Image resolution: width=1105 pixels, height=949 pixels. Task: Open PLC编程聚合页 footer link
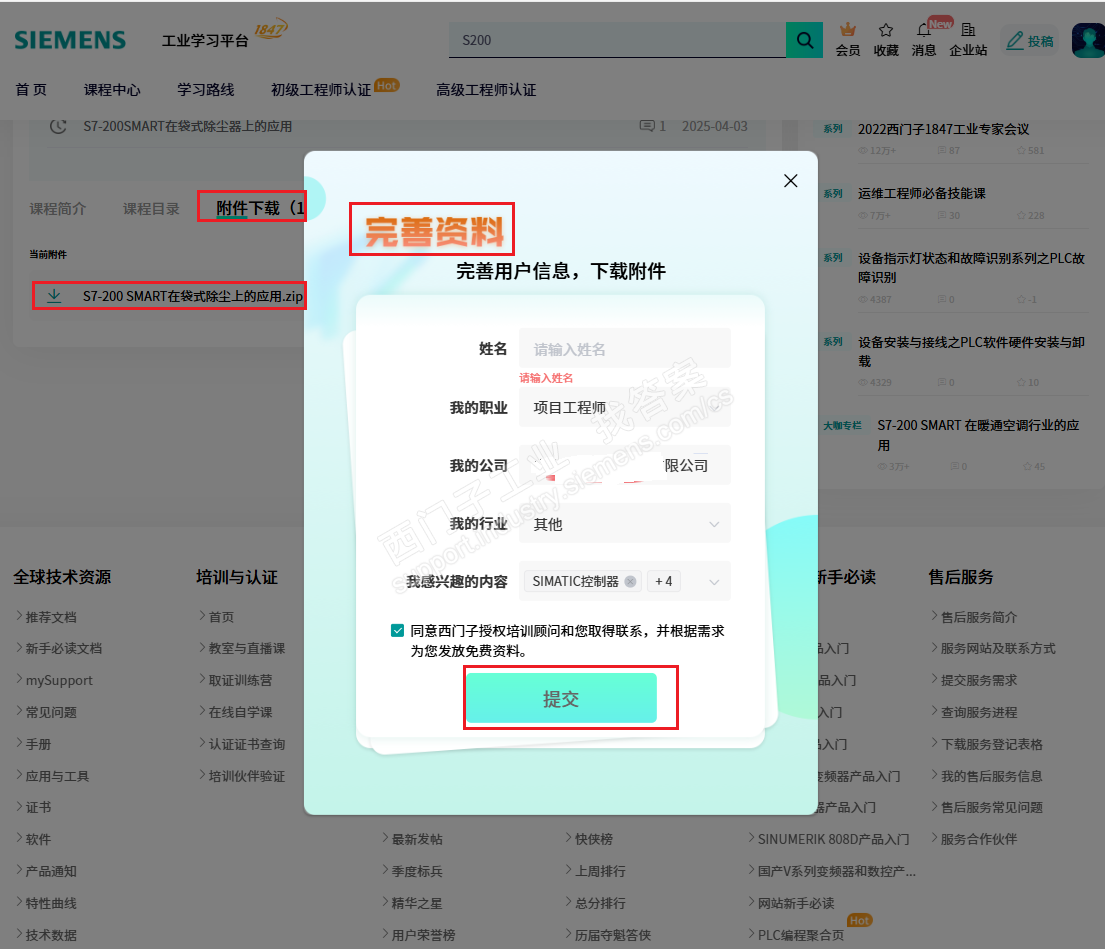pos(801,935)
